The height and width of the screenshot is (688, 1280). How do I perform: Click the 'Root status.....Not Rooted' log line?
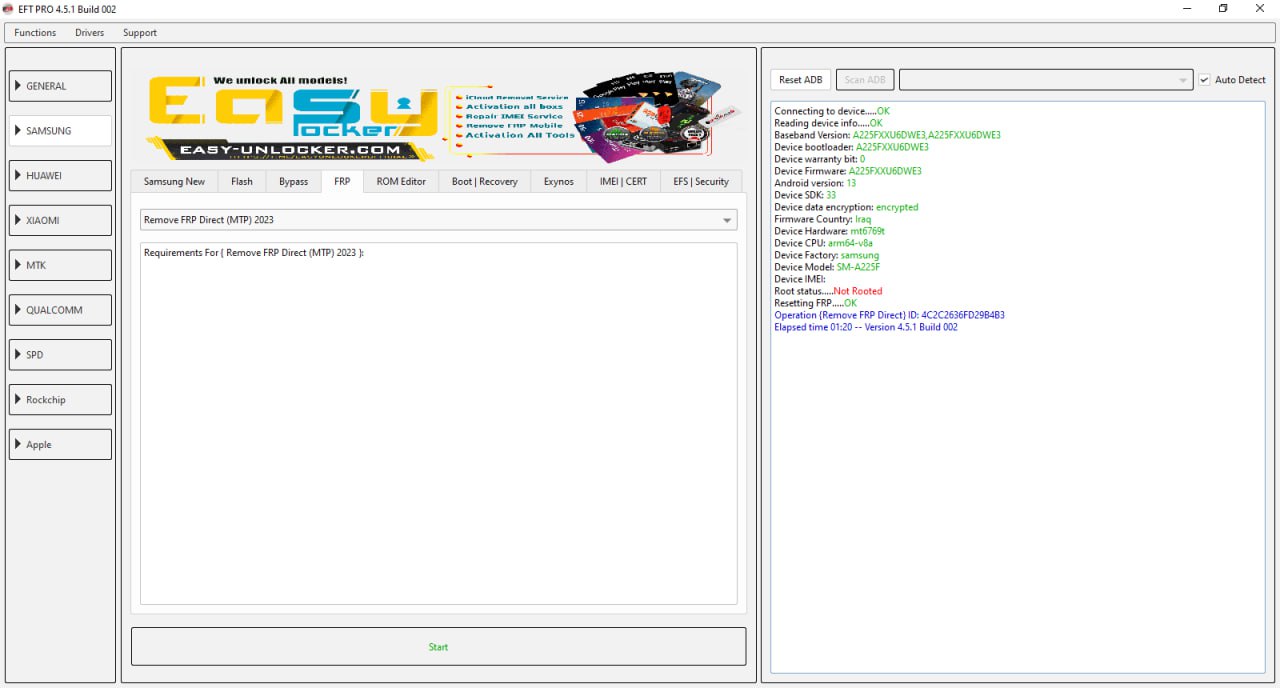pos(828,291)
